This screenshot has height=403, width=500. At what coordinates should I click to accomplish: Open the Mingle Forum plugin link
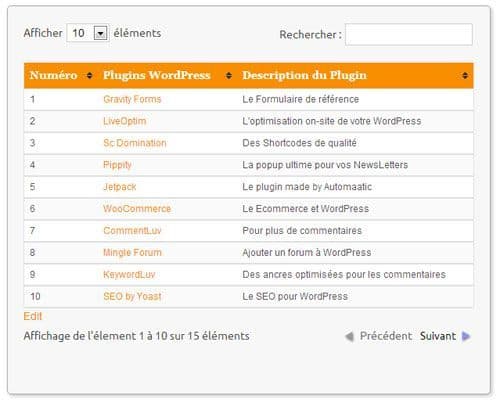coord(132,253)
